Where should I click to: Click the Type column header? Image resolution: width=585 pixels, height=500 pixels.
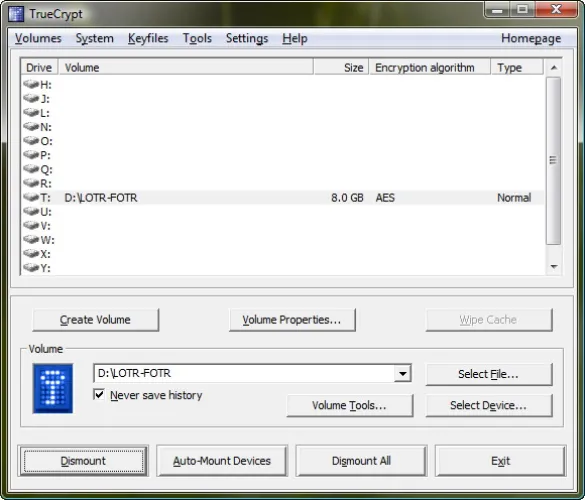tap(517, 68)
